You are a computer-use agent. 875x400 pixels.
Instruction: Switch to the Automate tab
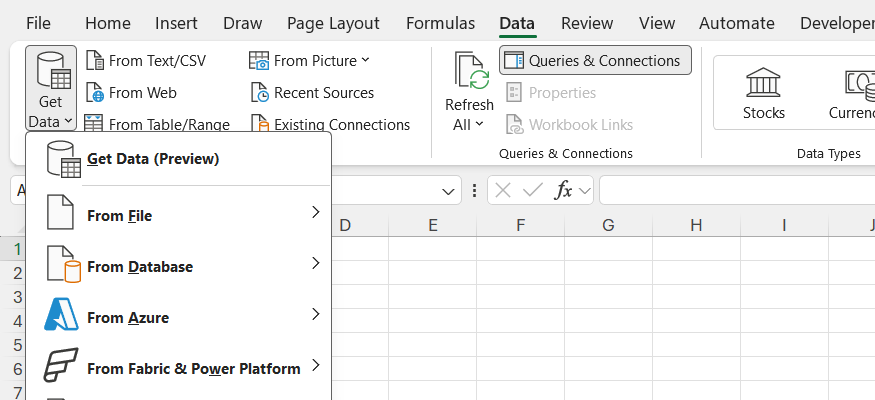[737, 23]
